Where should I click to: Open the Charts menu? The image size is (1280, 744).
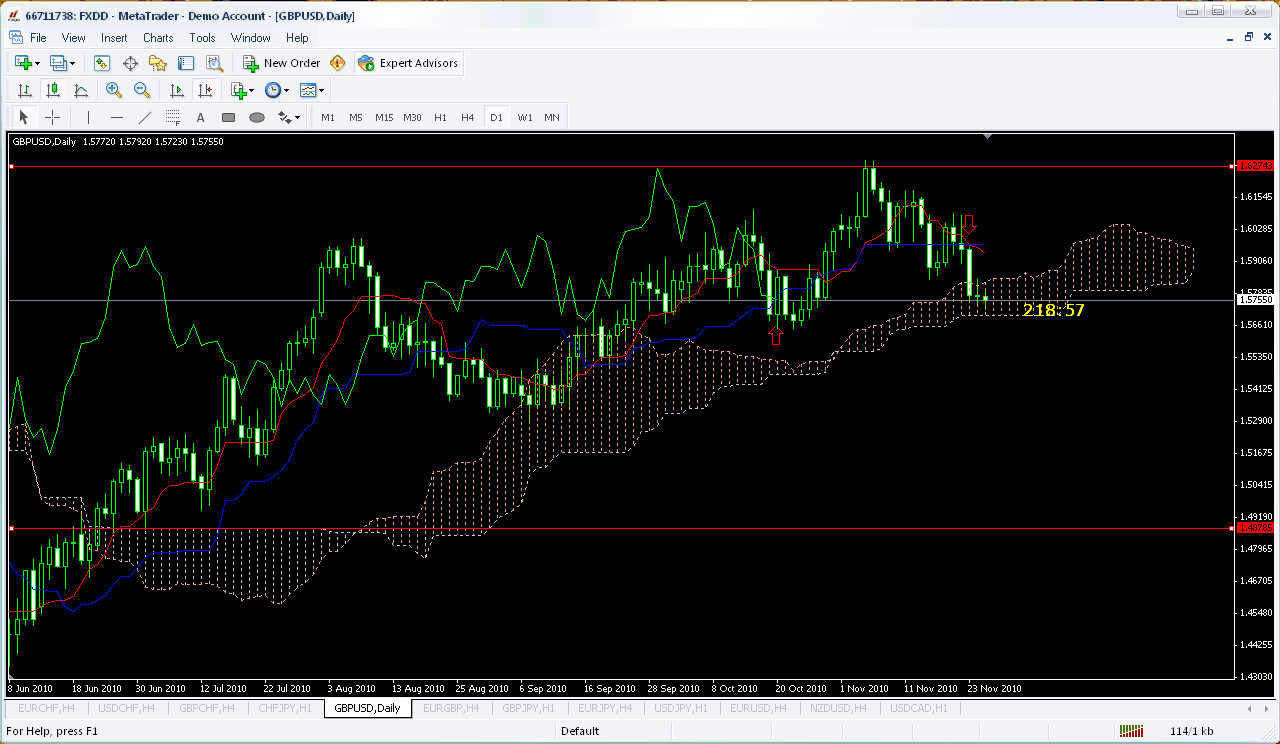(158, 38)
